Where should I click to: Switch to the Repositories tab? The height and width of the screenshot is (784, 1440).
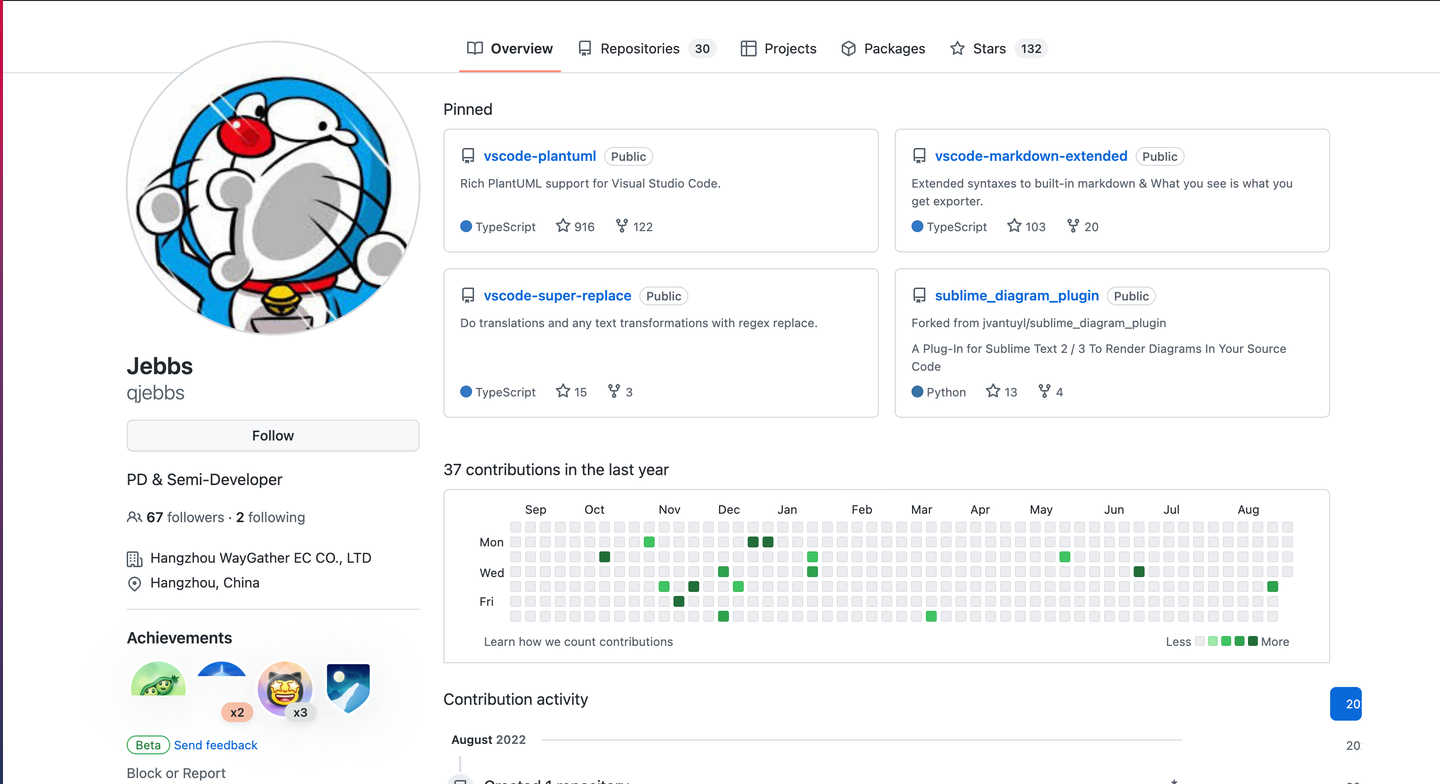(646, 48)
